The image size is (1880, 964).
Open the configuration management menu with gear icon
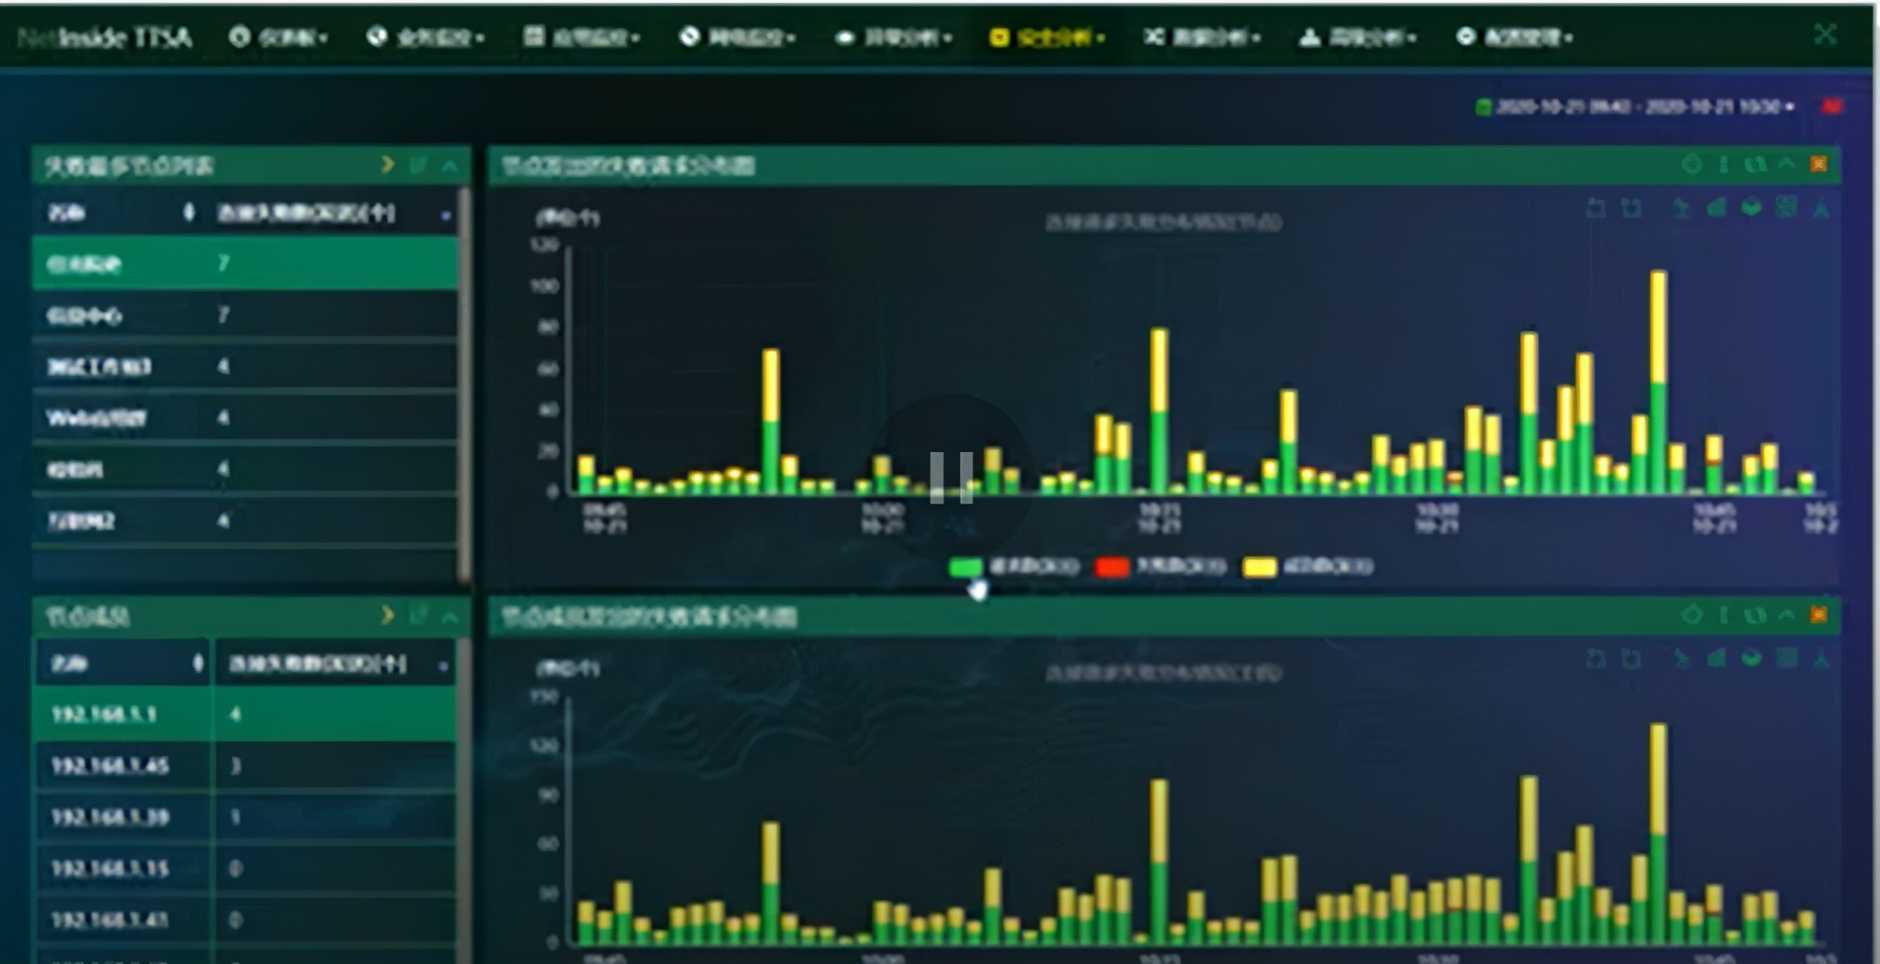[1514, 37]
